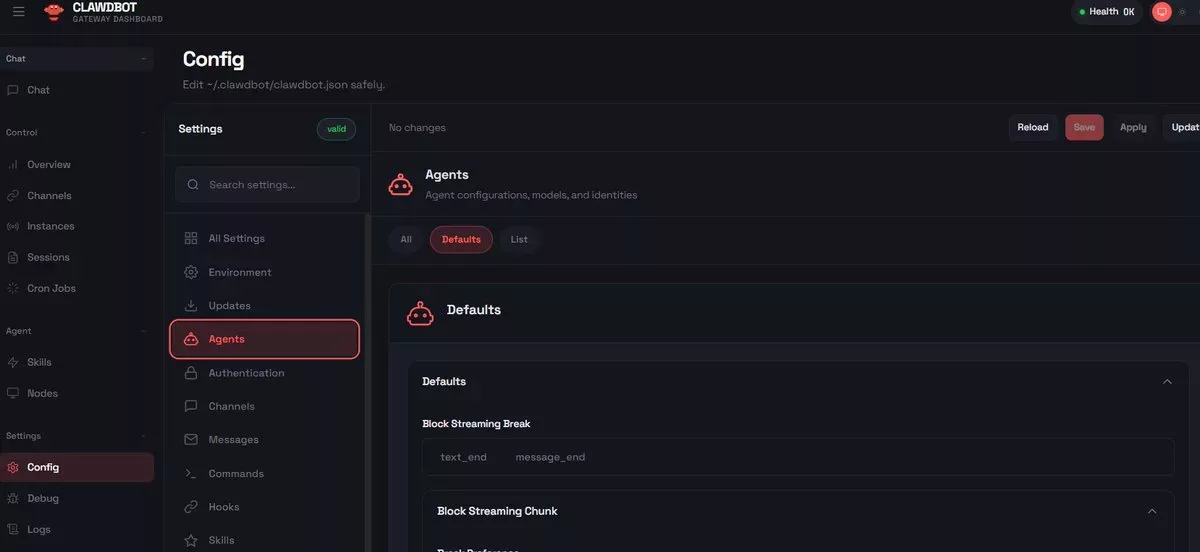This screenshot has height=552, width=1200.
Task: Click the search magnifier icon
Action: pos(192,185)
